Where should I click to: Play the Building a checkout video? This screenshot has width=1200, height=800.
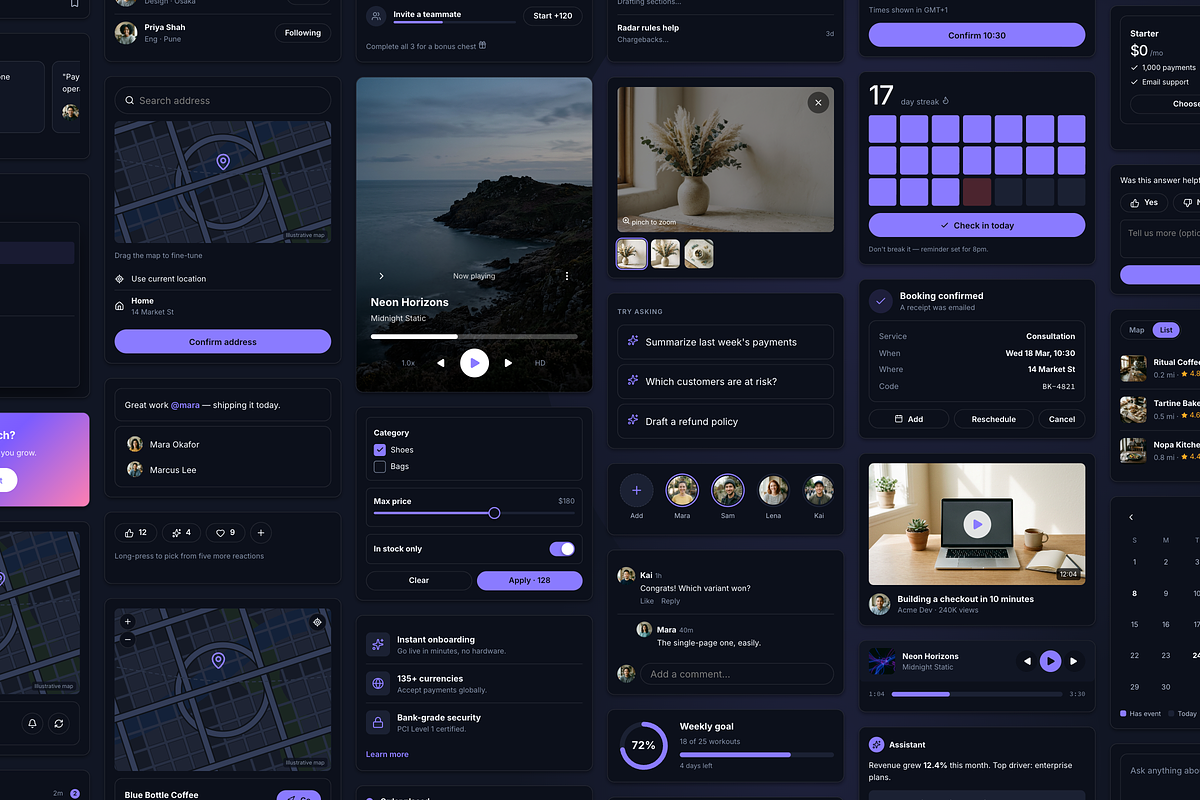pyautogui.click(x=977, y=523)
